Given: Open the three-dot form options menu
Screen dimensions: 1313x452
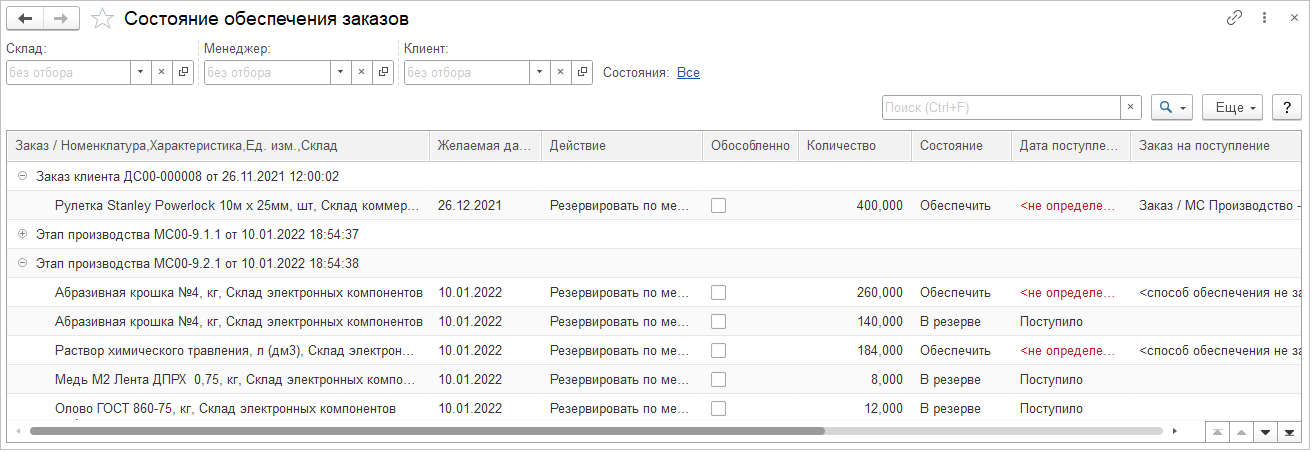Looking at the screenshot, I should (x=1264, y=18).
